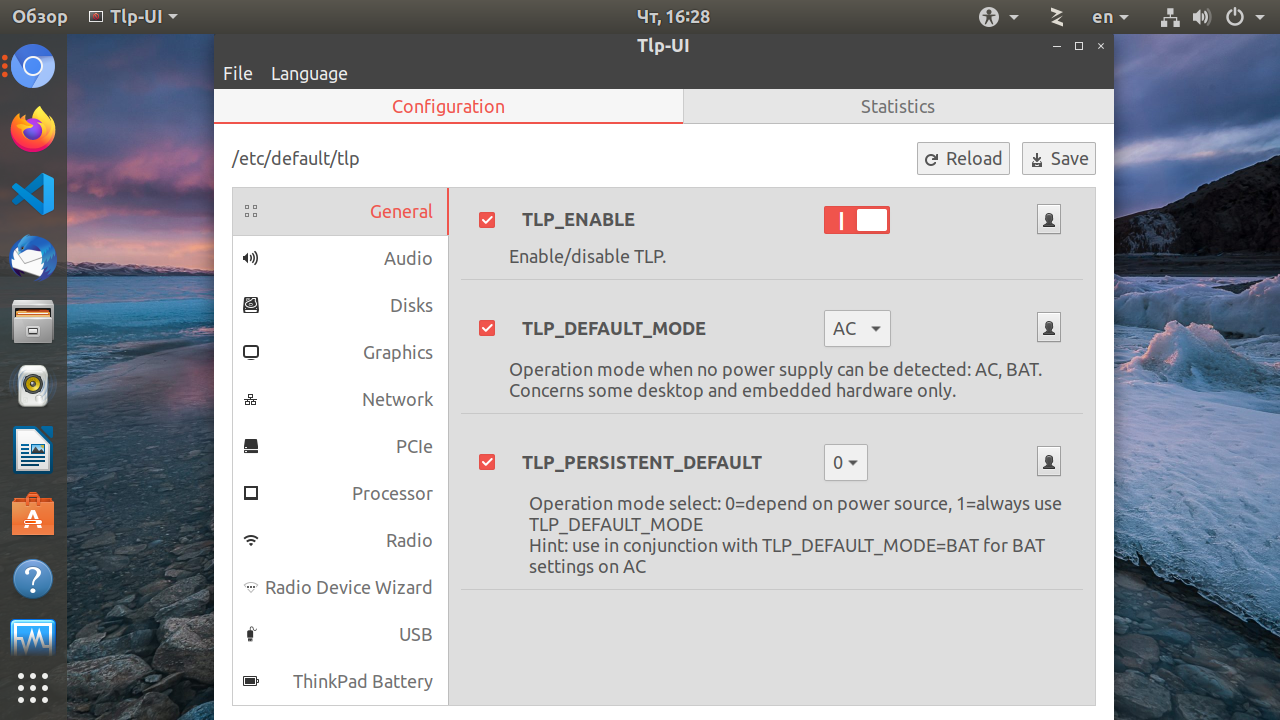The image size is (1280, 720).
Task: Open Visual Studio Code dock icon
Action: coord(33,194)
